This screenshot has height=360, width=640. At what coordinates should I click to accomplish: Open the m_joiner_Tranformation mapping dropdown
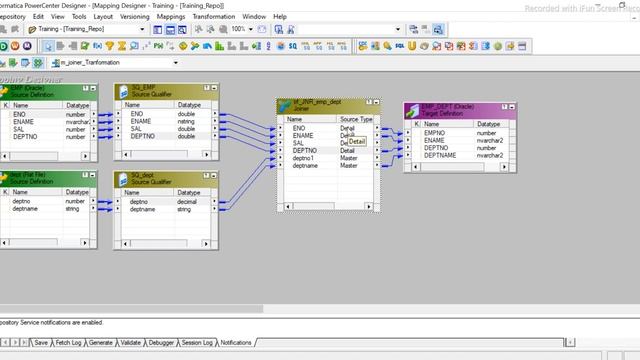(176, 63)
